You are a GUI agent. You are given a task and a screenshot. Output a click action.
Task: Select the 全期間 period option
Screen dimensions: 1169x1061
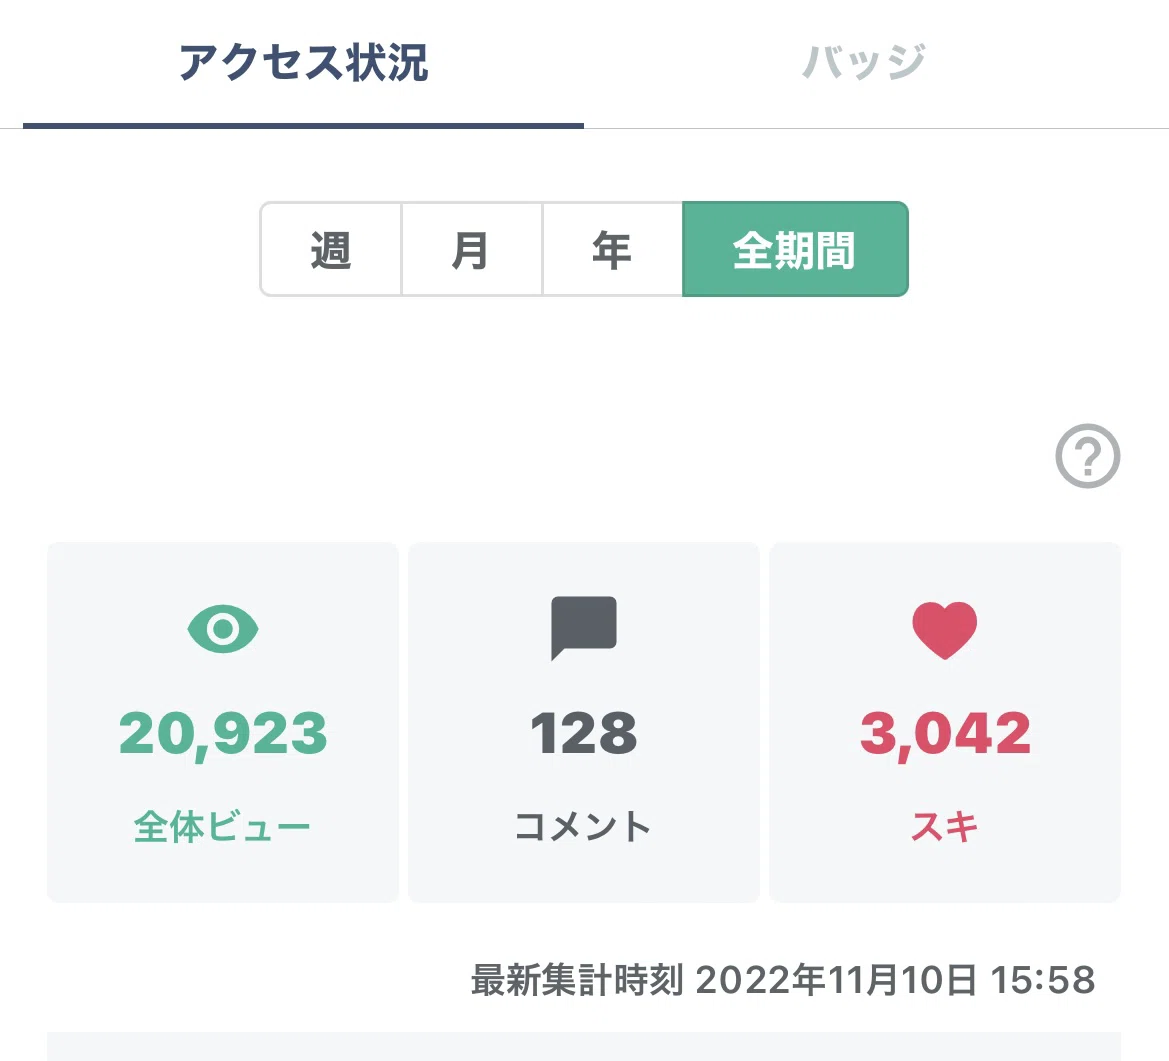click(x=795, y=249)
